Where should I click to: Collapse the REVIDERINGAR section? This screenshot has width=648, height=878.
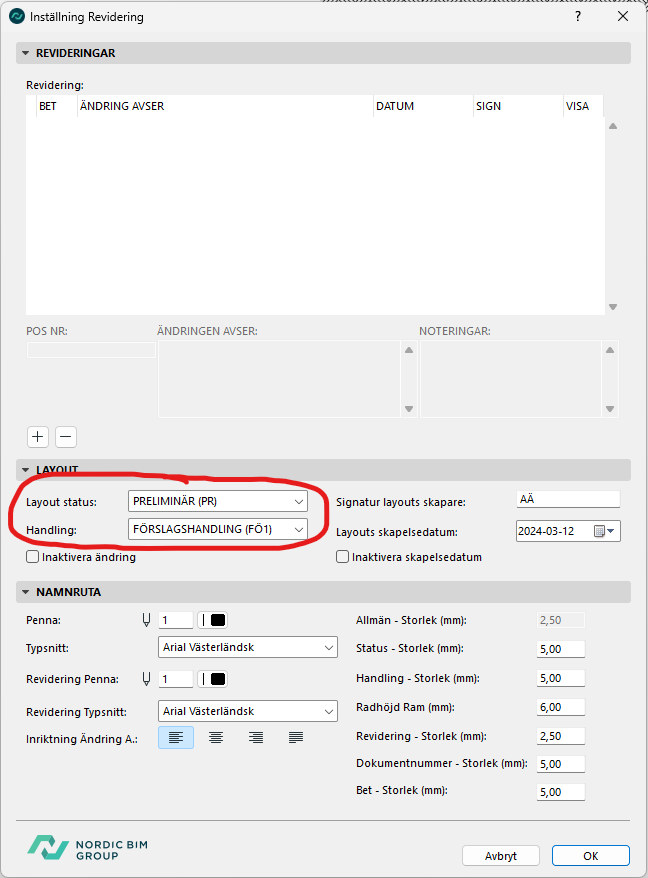[24, 53]
